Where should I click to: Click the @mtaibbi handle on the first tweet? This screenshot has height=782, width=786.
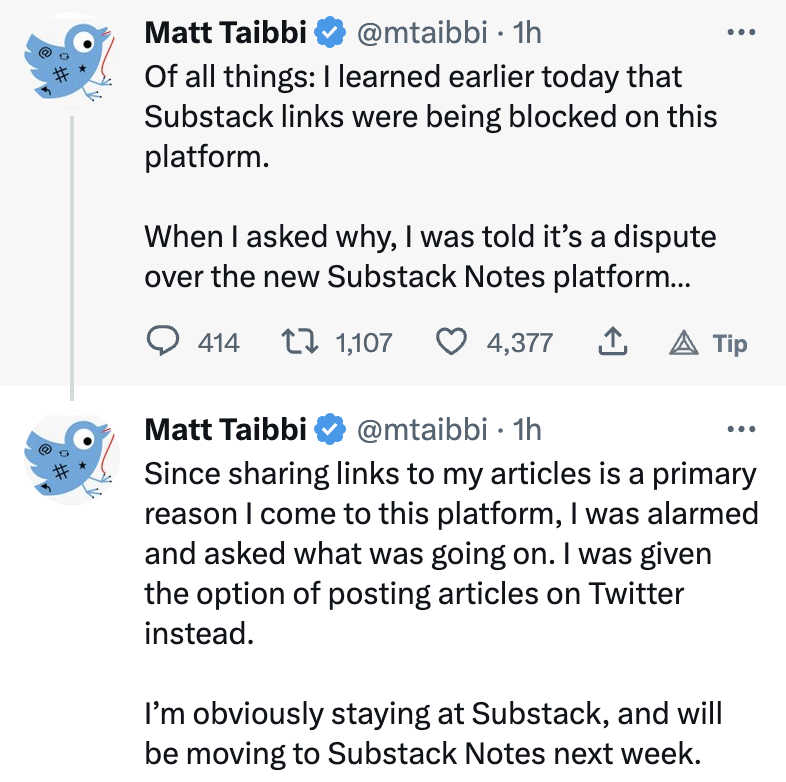point(422,33)
